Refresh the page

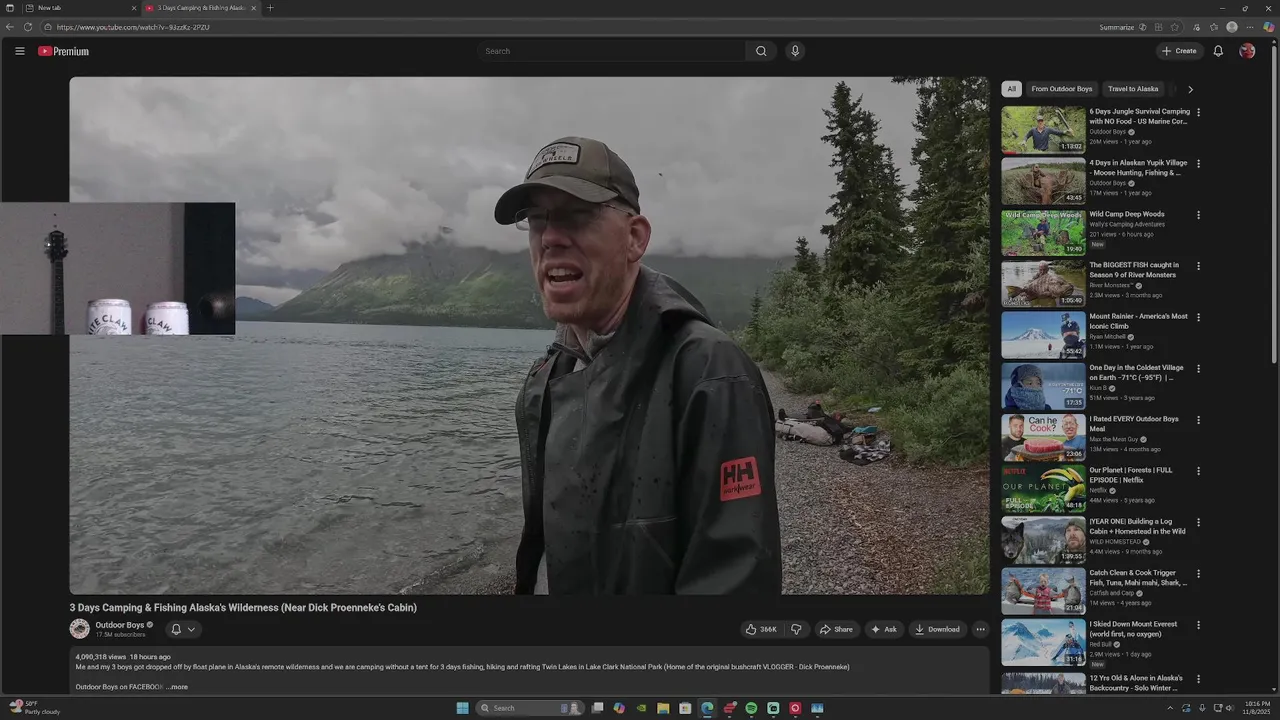coord(28,27)
